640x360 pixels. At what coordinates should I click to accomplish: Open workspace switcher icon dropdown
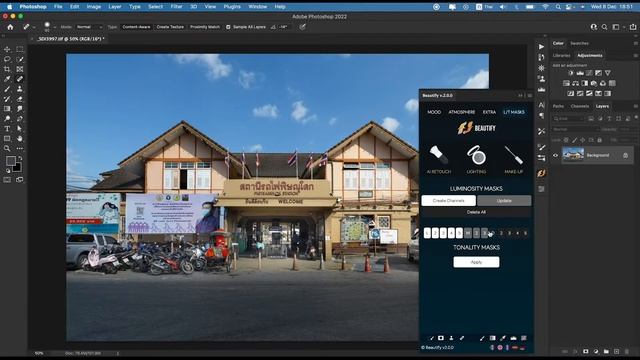(617, 27)
